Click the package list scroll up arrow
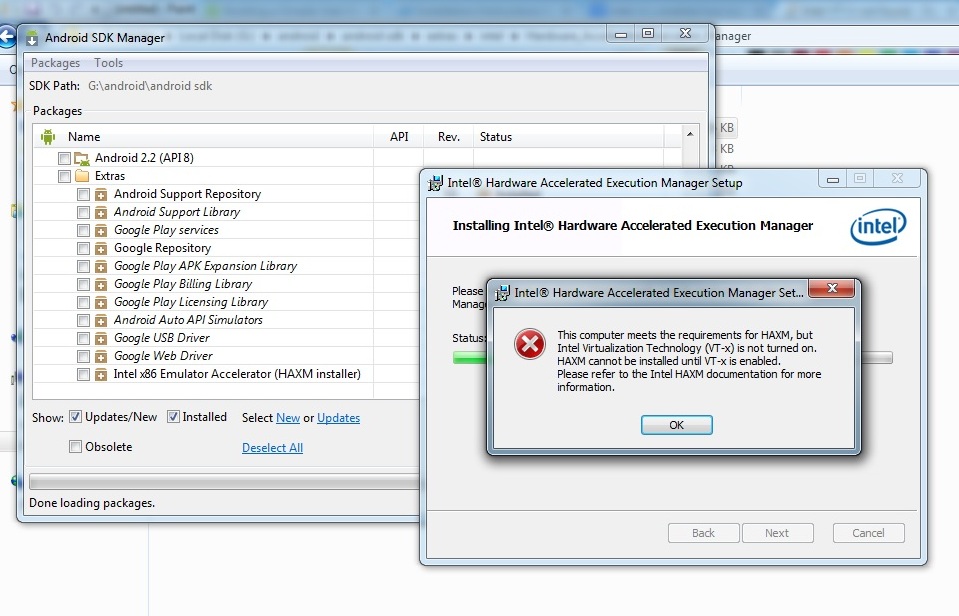Viewport: 959px width, 616px height. point(690,135)
